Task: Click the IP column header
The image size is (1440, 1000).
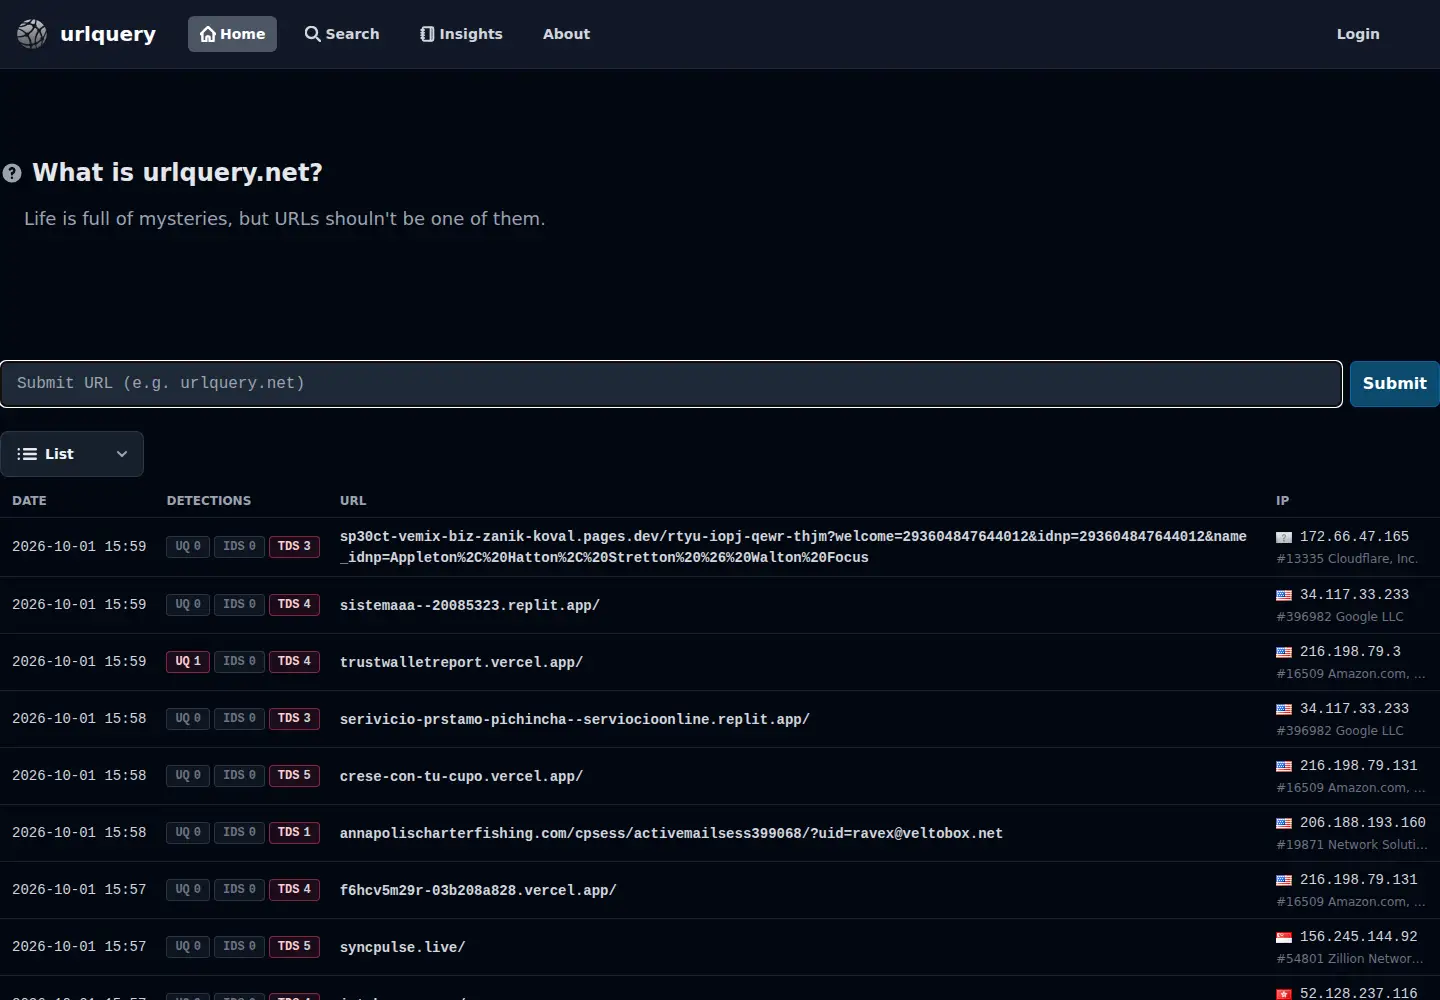Action: pyautogui.click(x=1282, y=501)
